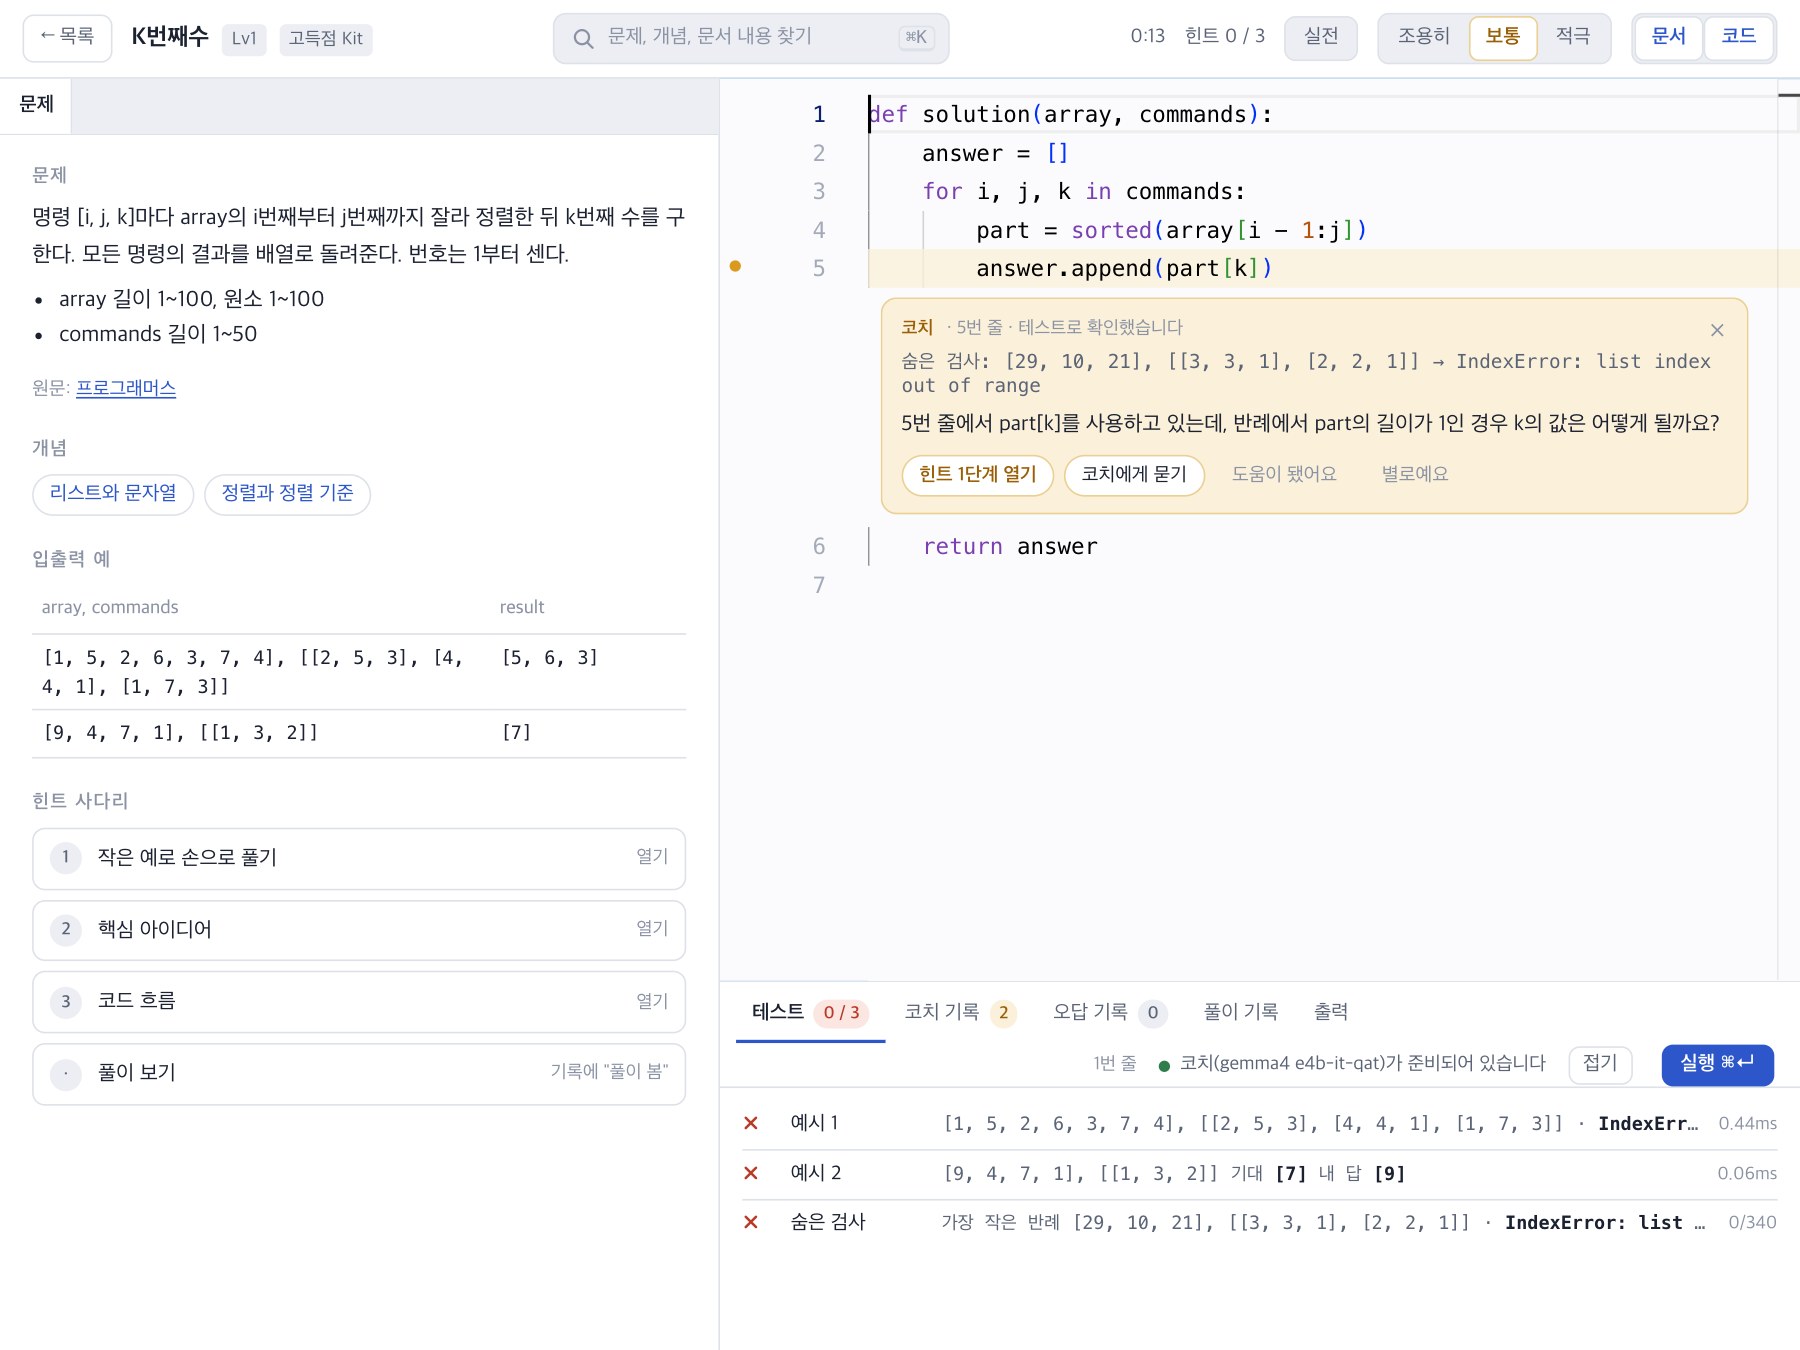
Task: Click the 0:13 timer
Action: (x=1148, y=37)
